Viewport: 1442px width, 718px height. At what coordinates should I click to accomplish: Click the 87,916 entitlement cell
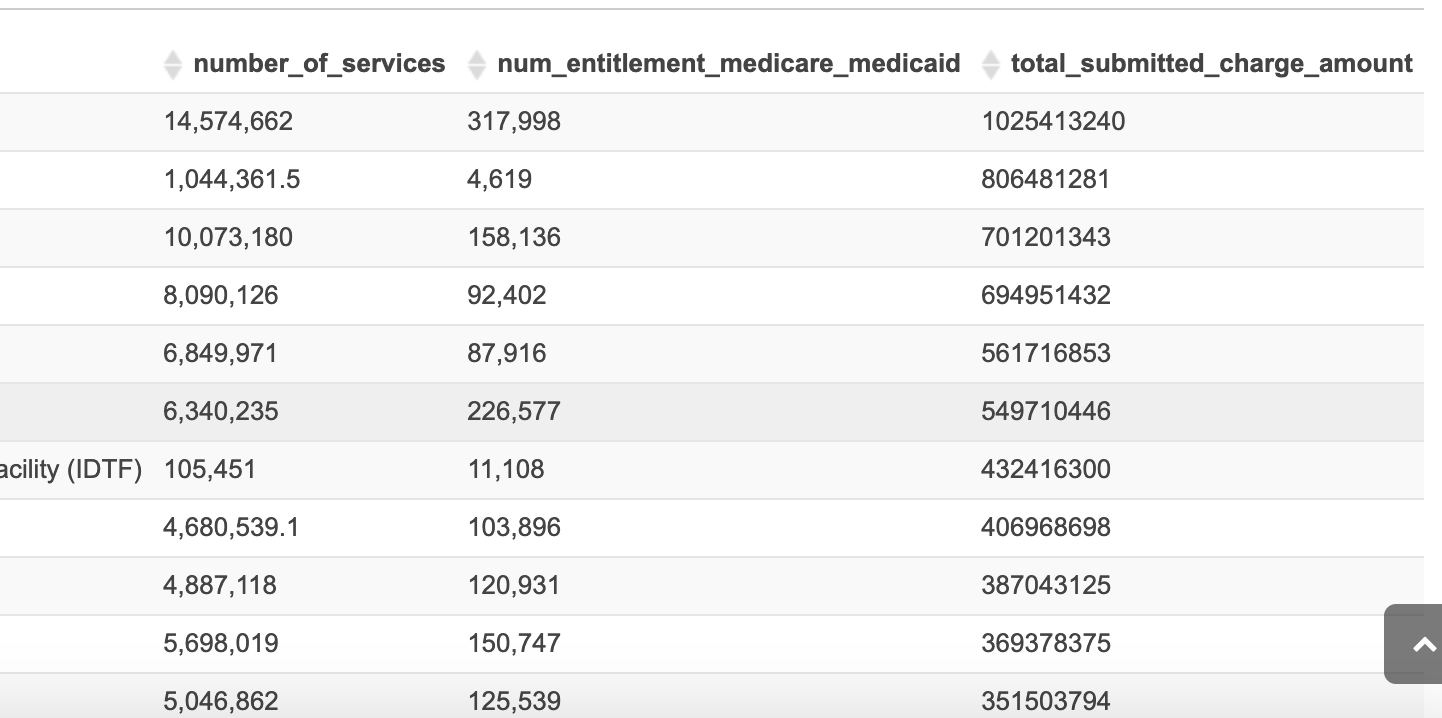[x=506, y=354]
